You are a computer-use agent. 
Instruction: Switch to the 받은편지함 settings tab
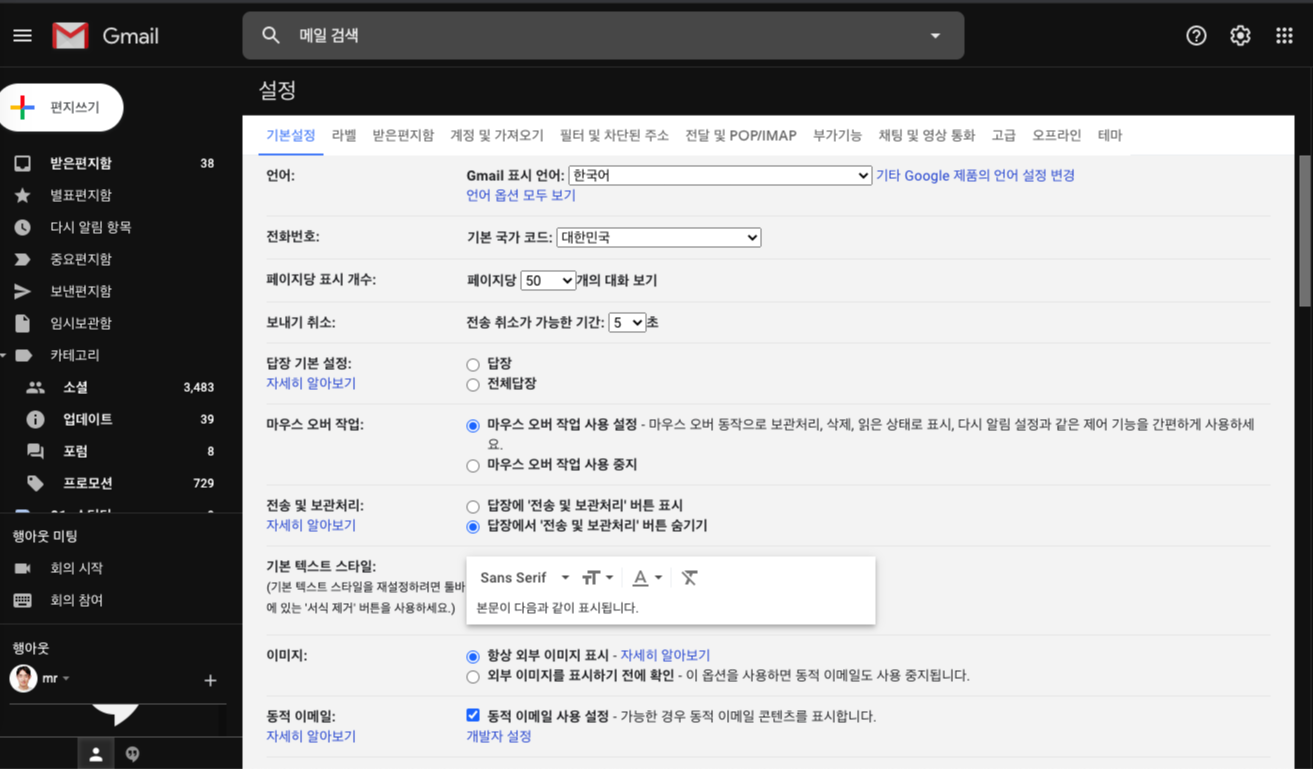(x=403, y=135)
